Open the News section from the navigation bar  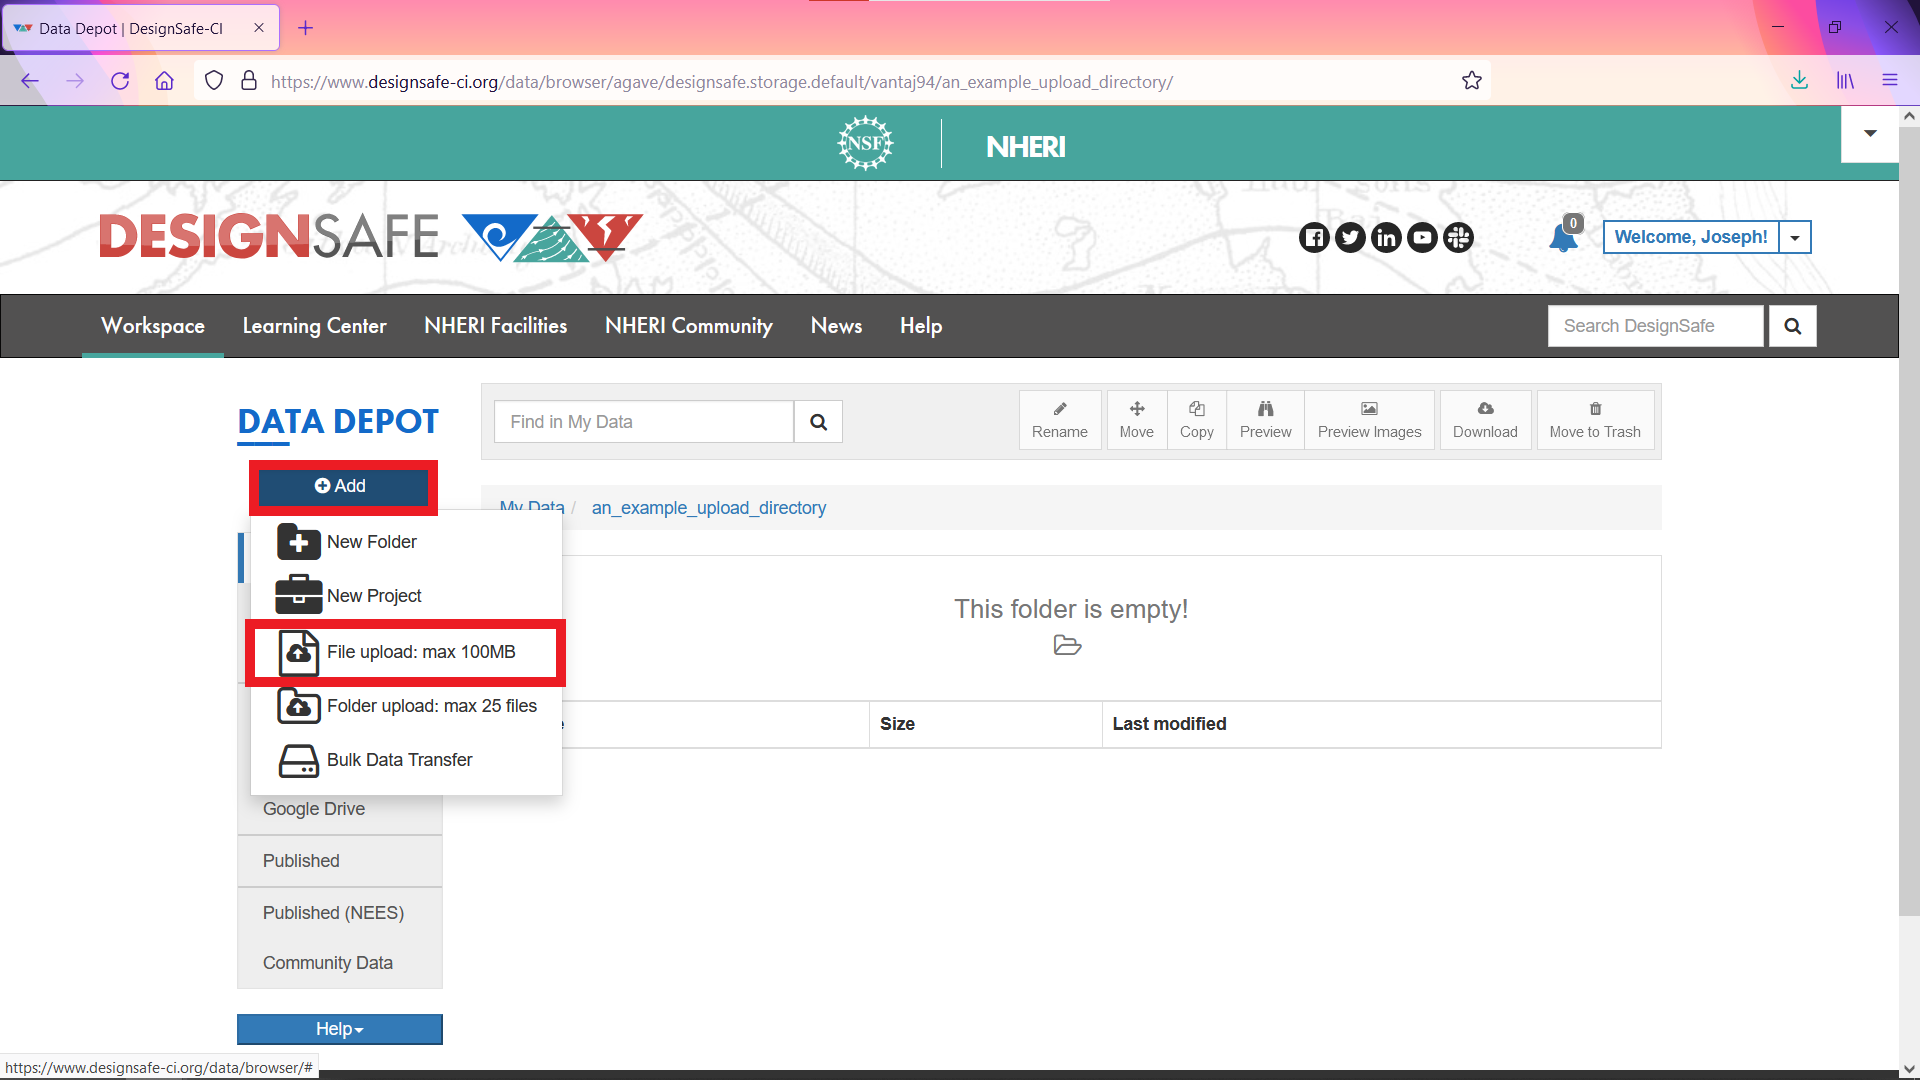coord(836,325)
